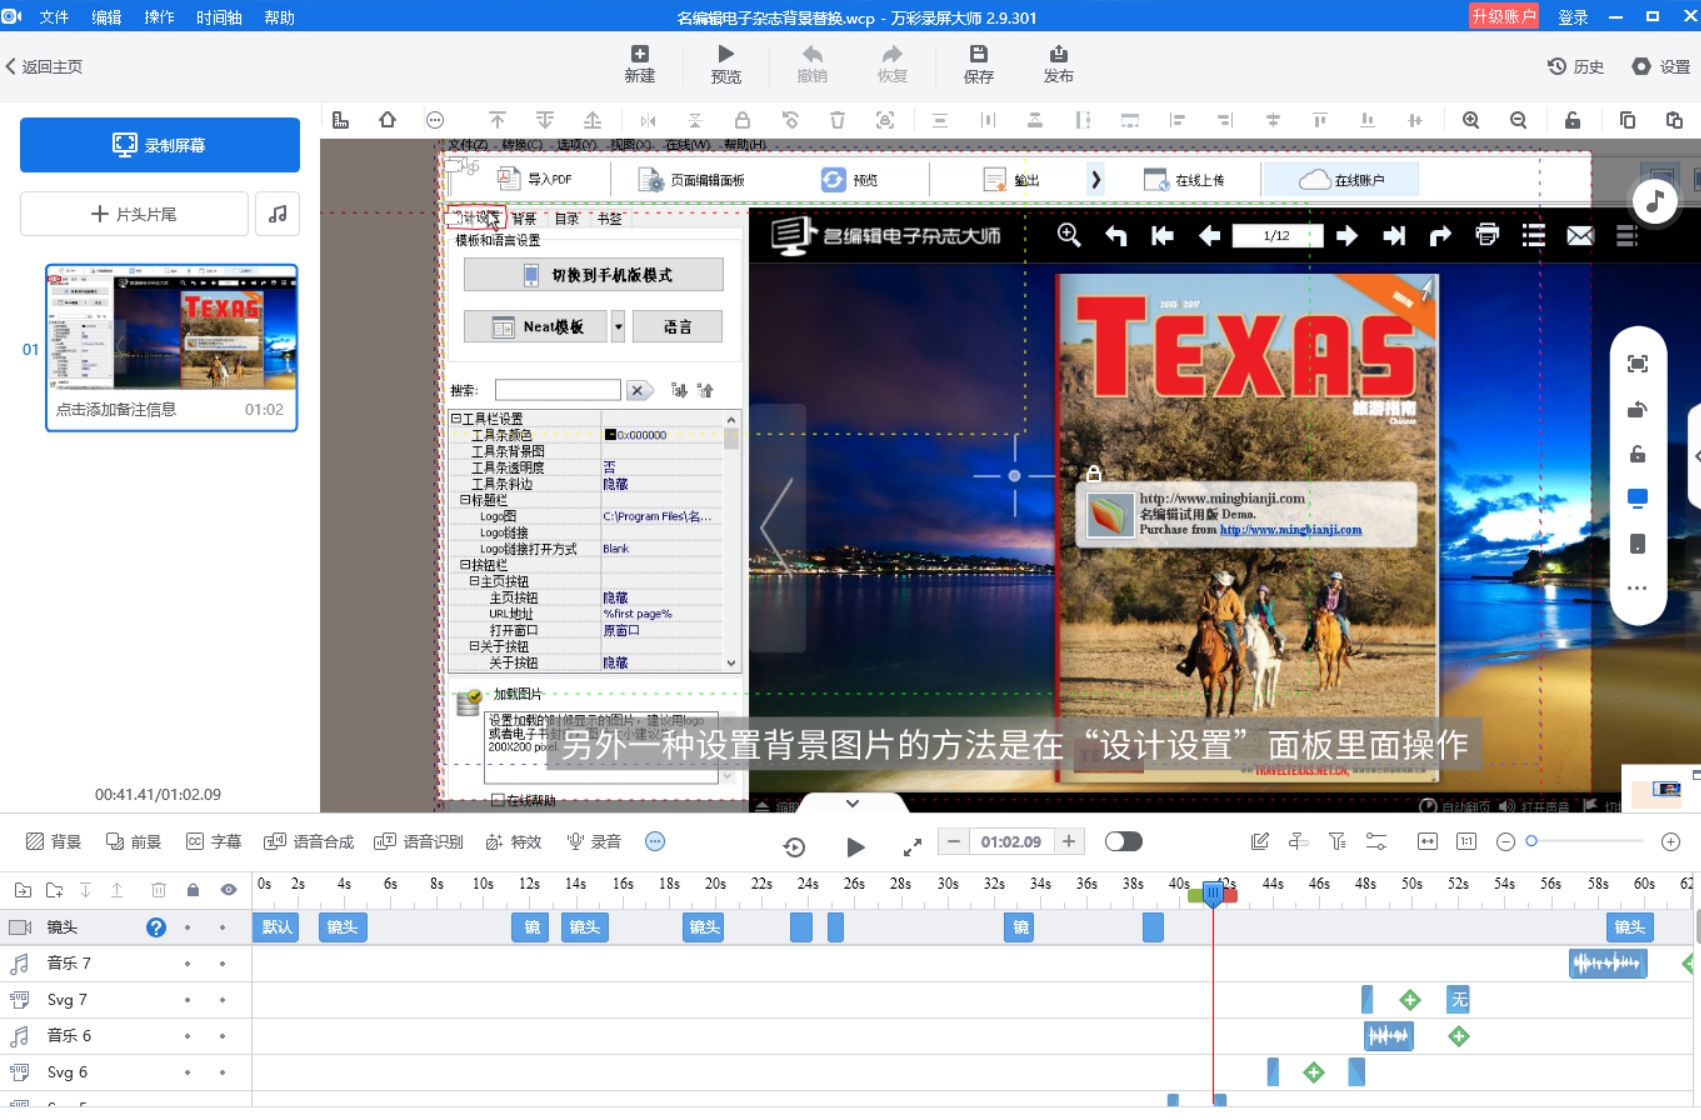The width and height of the screenshot is (1701, 1120).
Task: Open the three-dots more menu on side panel
Action: coord(1637,588)
